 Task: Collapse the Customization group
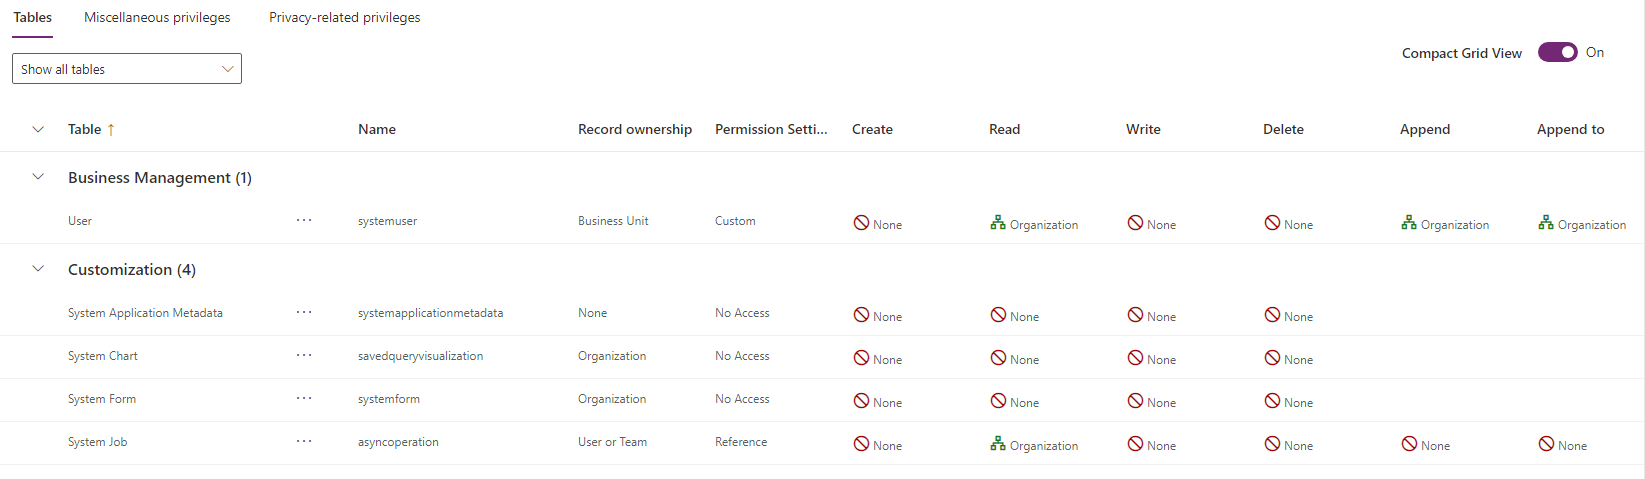click(38, 269)
